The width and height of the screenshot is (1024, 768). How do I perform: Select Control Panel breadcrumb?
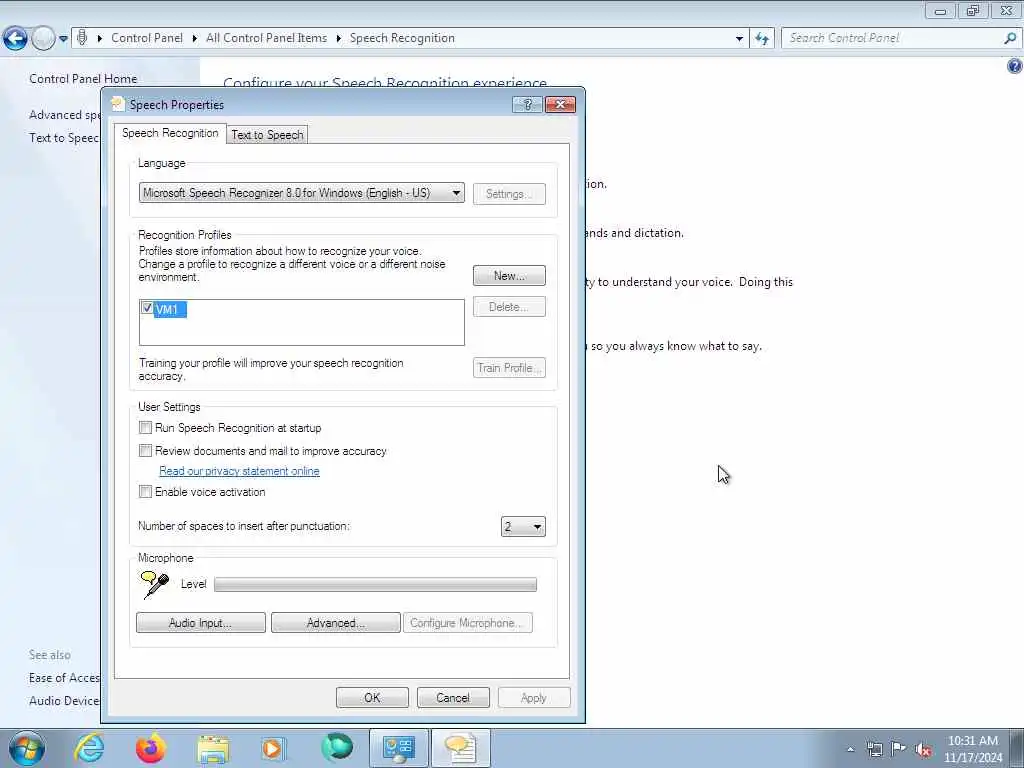pyautogui.click(x=147, y=38)
